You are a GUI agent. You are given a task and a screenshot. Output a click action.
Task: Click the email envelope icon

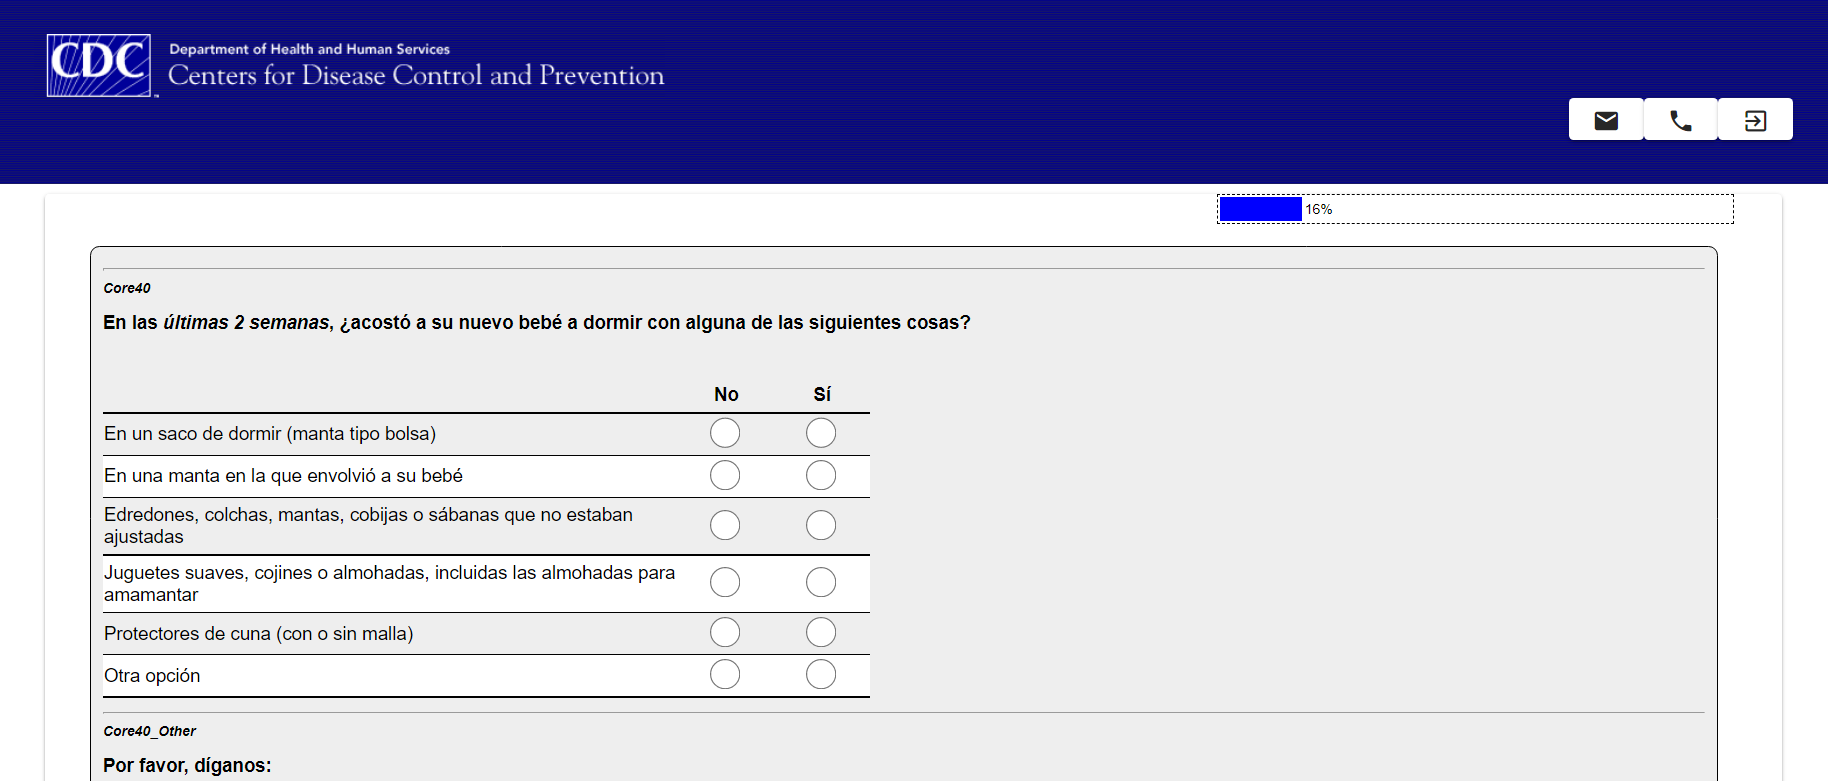point(1606,120)
